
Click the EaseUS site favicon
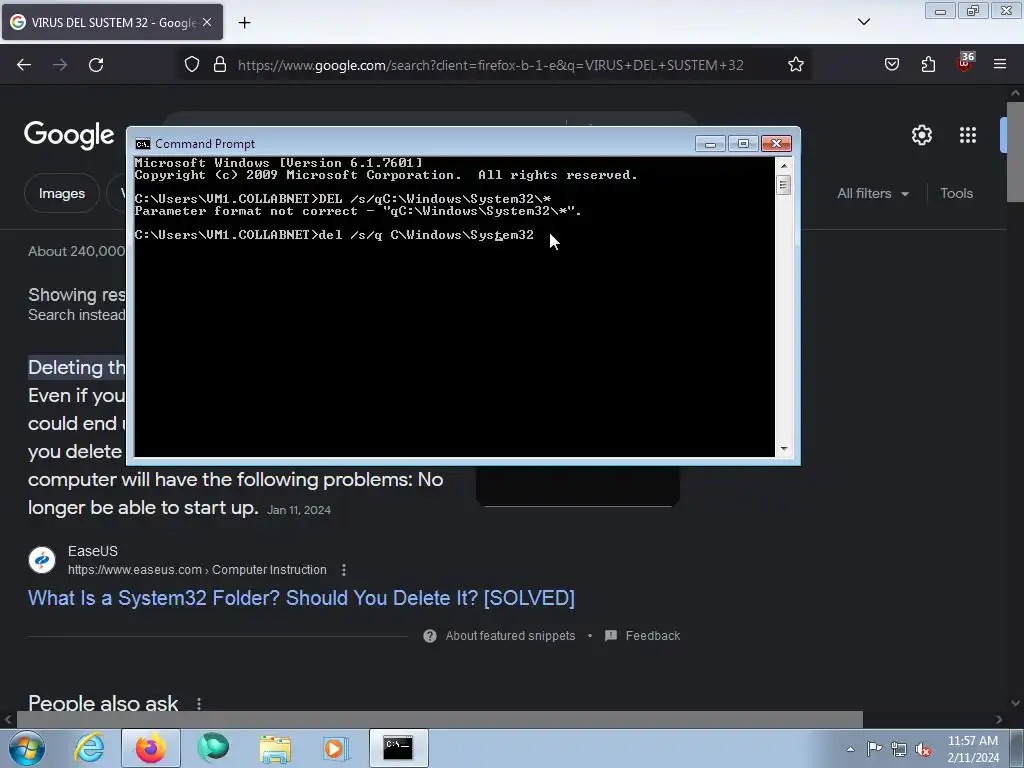click(x=42, y=560)
